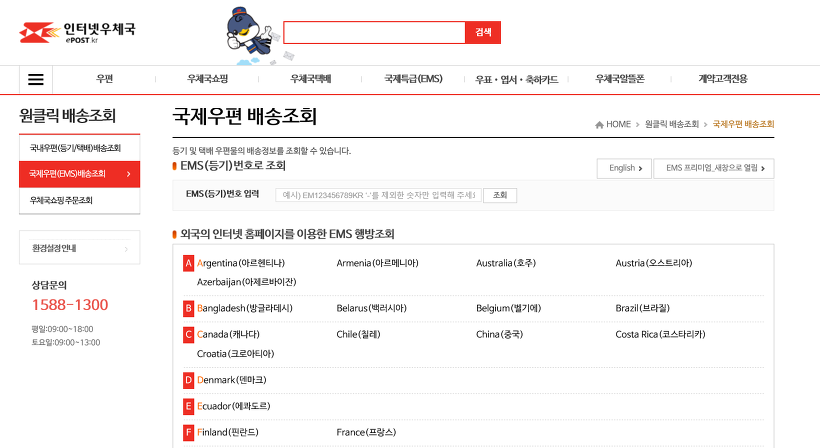Switch to the English version button
Image resolution: width=820 pixels, height=448 pixels.
[624, 168]
